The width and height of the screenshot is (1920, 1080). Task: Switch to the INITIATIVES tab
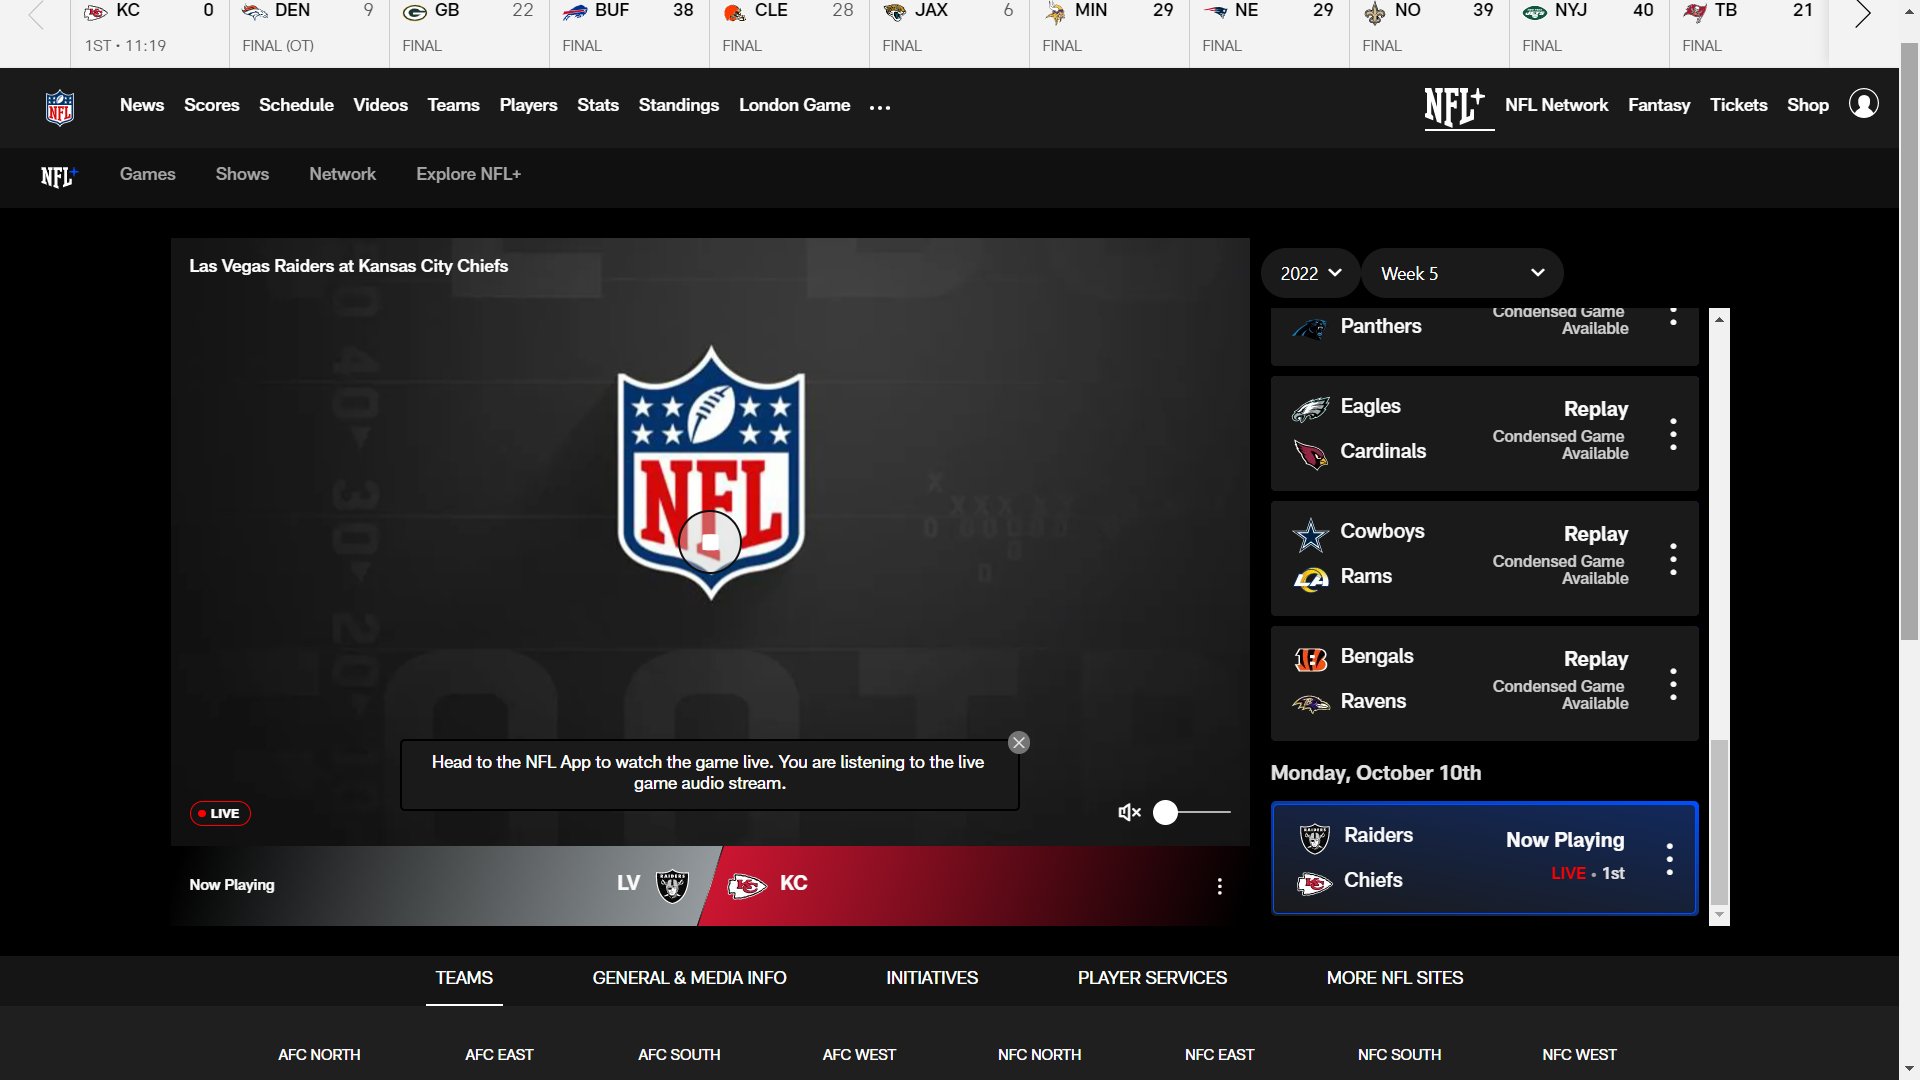931,978
